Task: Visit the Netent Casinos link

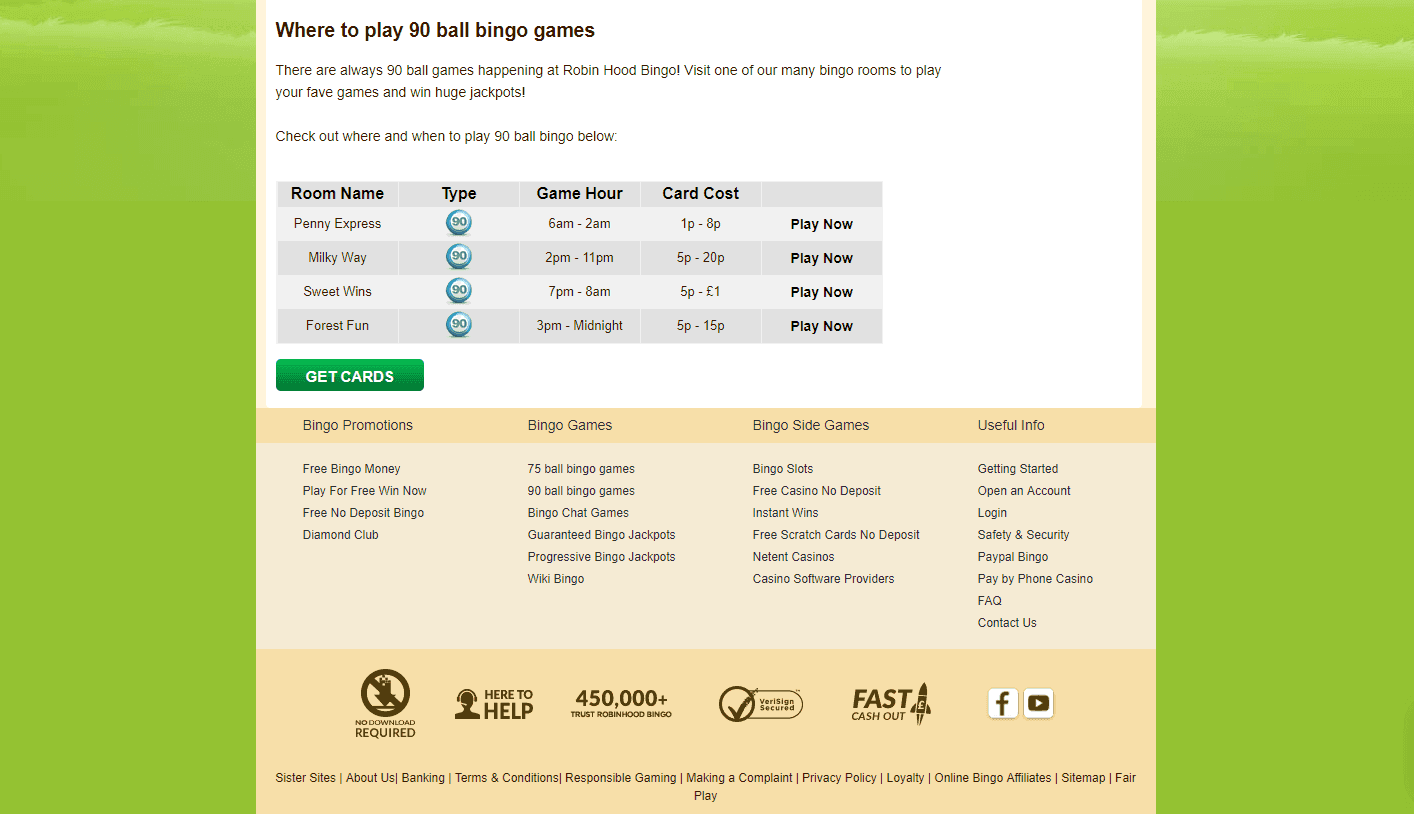Action: [x=794, y=557]
